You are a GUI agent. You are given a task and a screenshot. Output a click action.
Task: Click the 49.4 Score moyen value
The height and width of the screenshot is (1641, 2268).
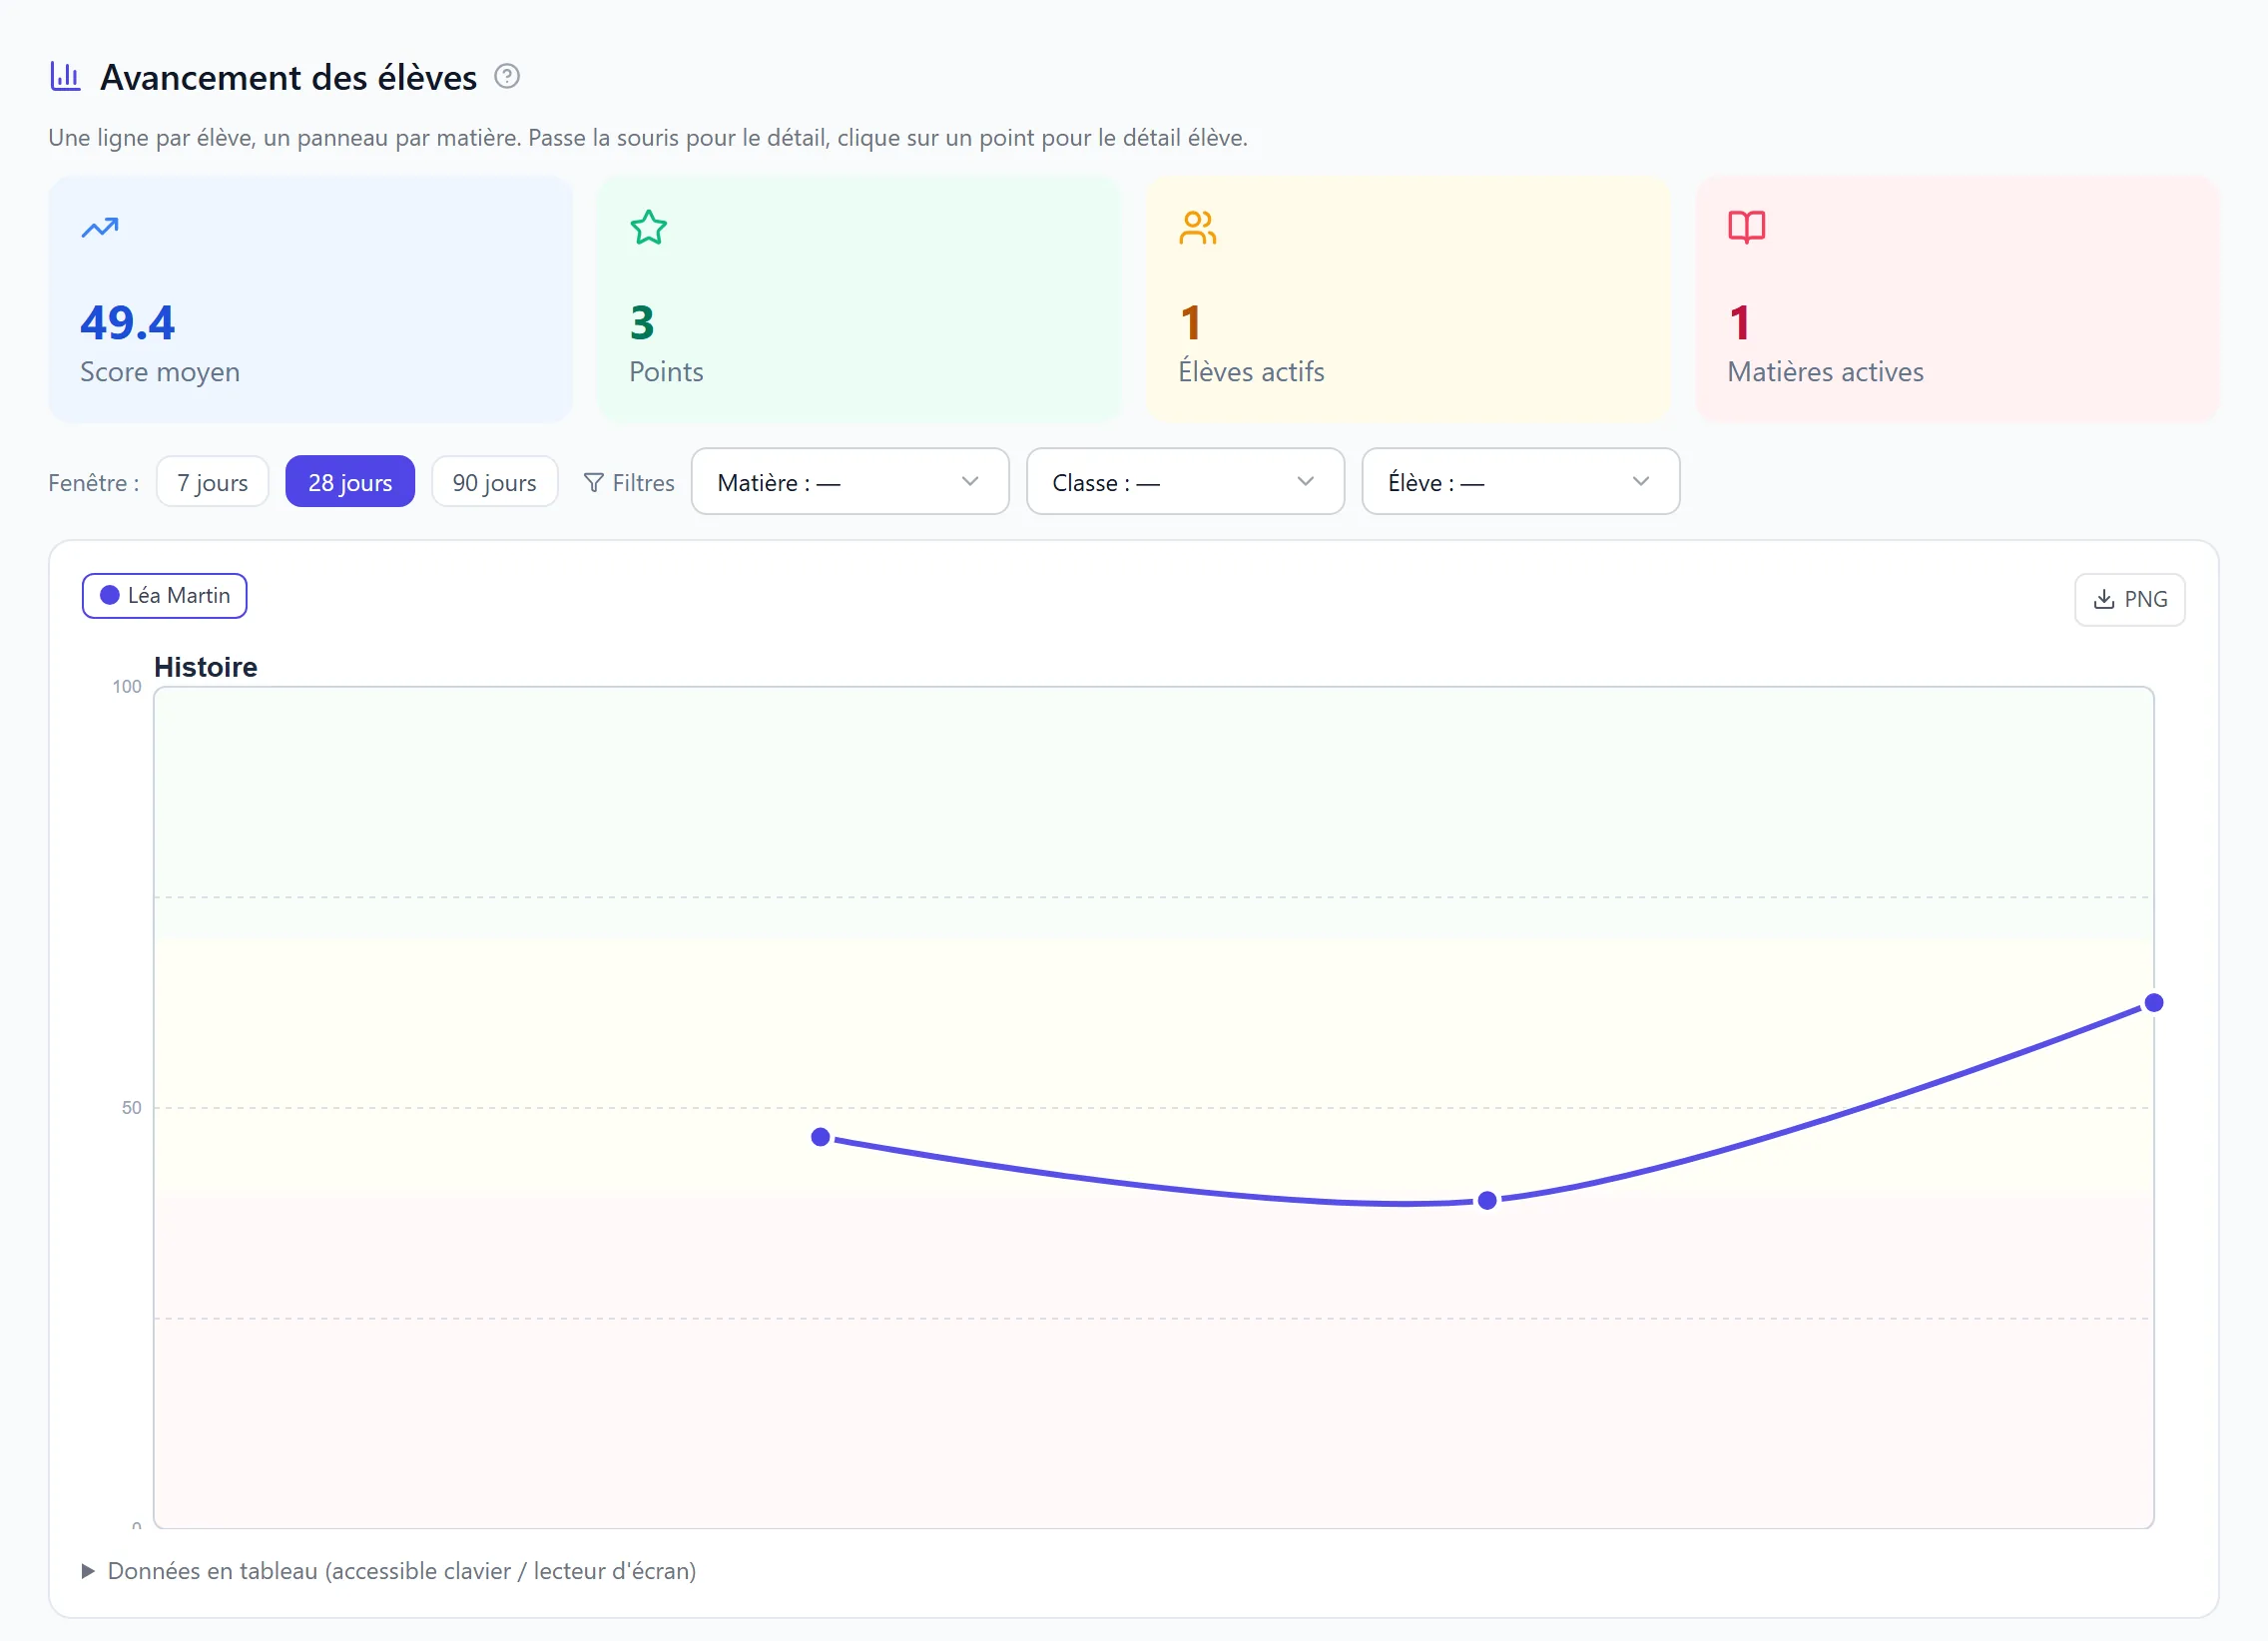pyautogui.click(x=127, y=322)
